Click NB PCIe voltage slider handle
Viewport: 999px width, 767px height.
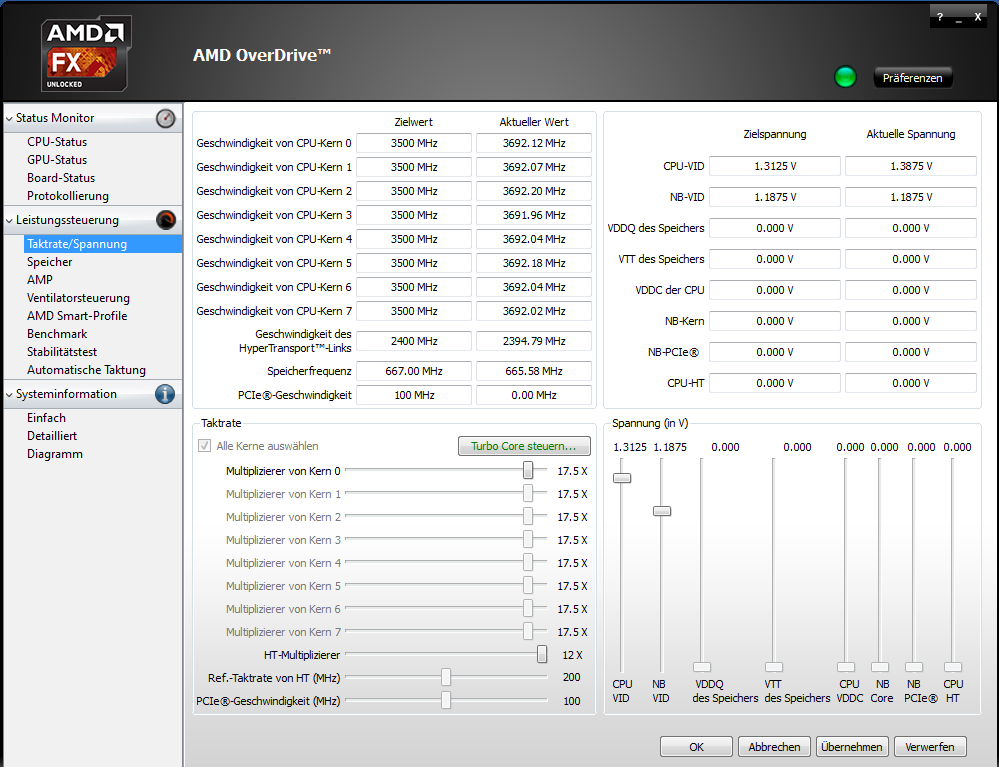[914, 667]
